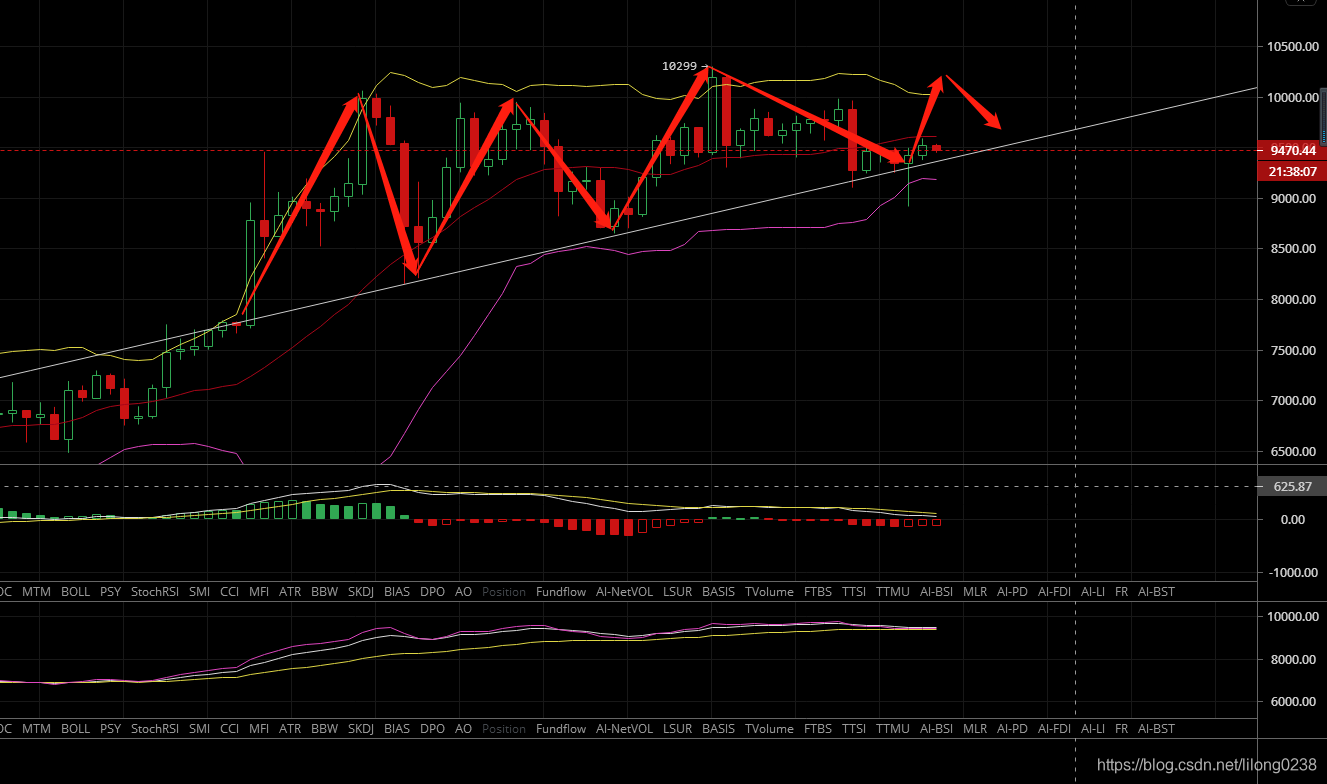Viewport: 1327px width, 784px height.
Task: Select LSUR tab in middle indicator row
Action: pyautogui.click(x=677, y=592)
